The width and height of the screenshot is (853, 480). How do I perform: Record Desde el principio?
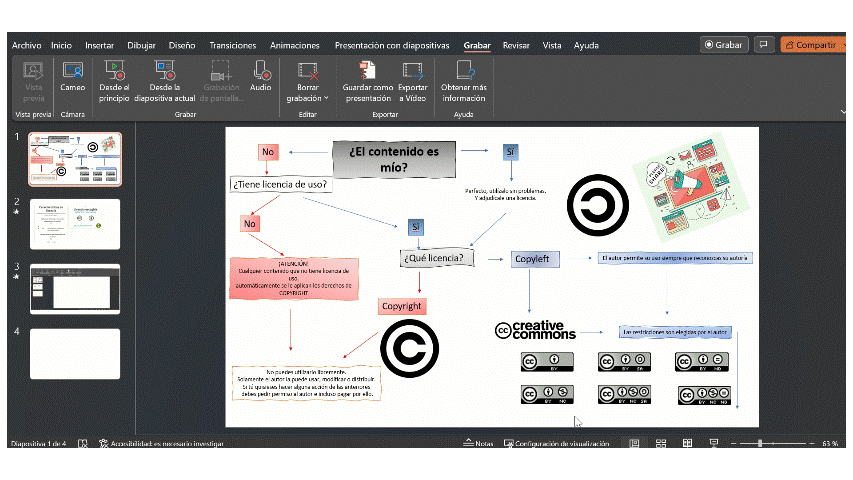[114, 82]
